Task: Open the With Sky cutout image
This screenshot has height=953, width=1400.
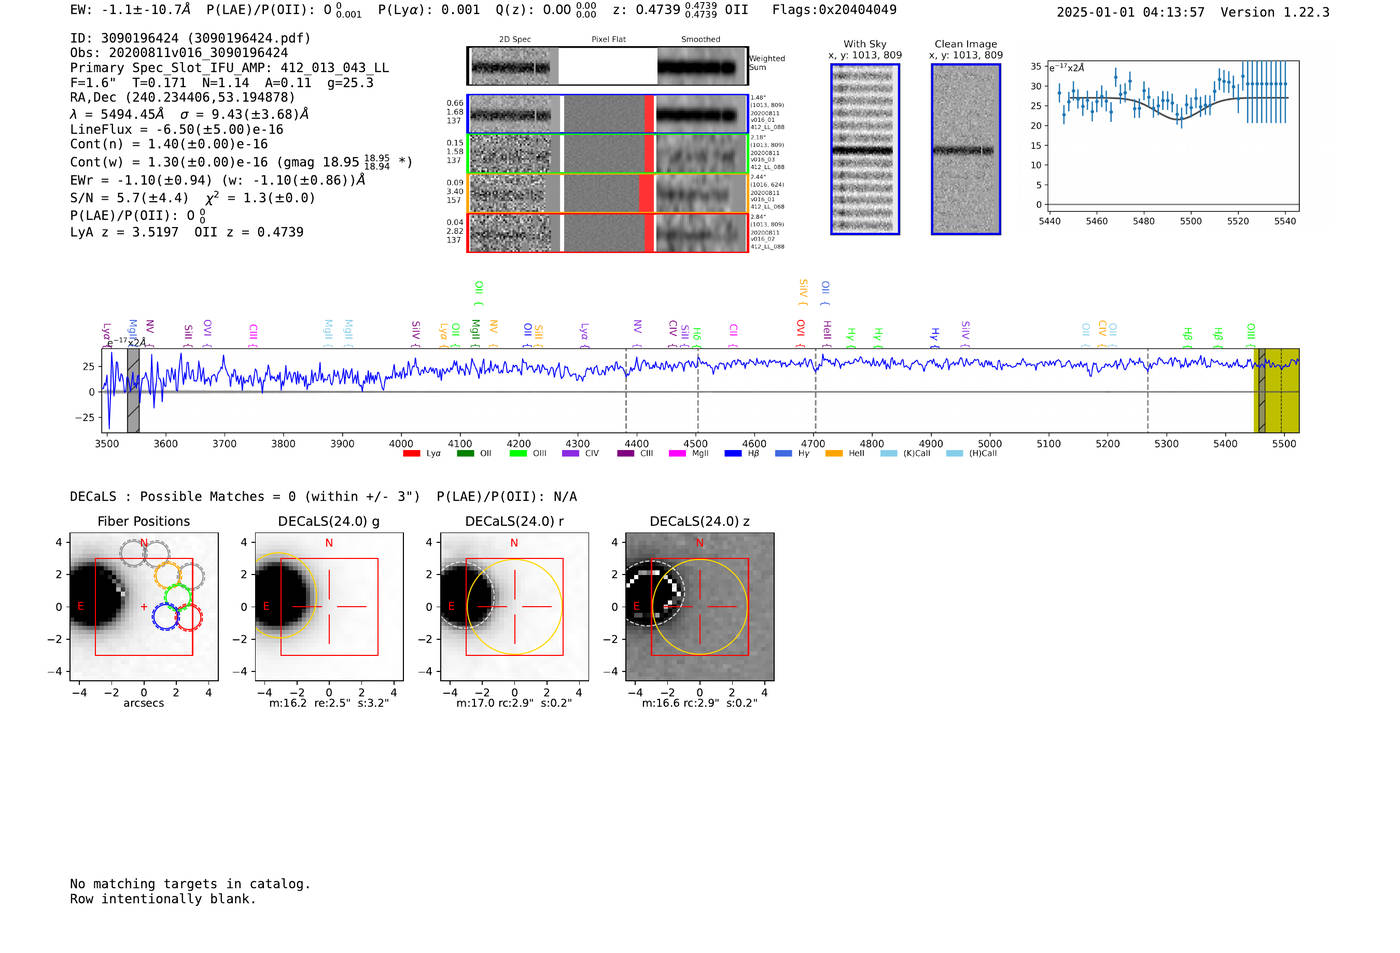Action: pos(865,149)
